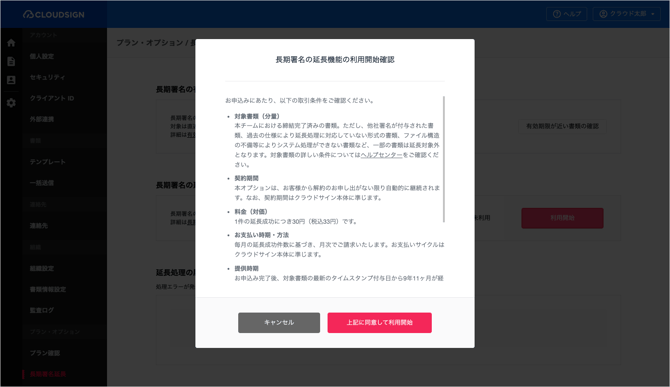Image resolution: width=670 pixels, height=387 pixels.
Task: Click the dialog title 長期署名の延長機能の利用開始確認
Action: 335,60
